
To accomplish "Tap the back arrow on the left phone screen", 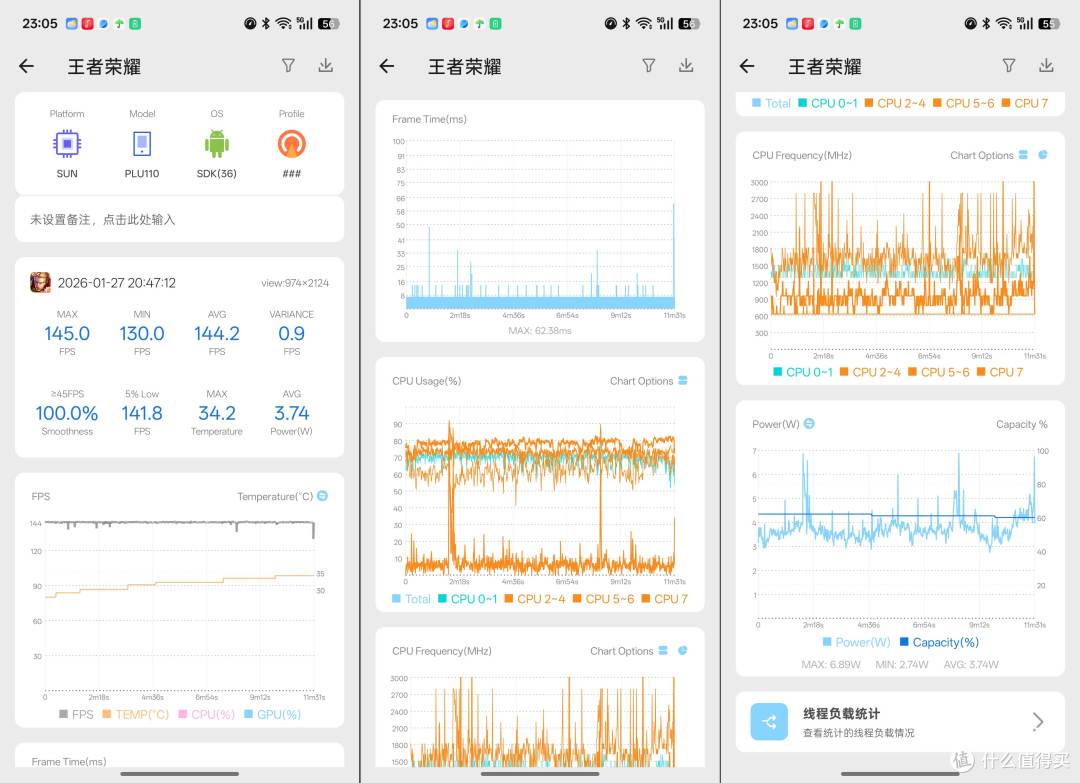I will click(26, 66).
